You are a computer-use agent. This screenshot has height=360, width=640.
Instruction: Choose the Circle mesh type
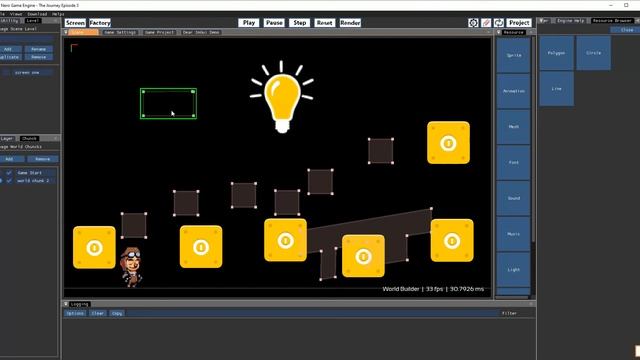click(593, 53)
